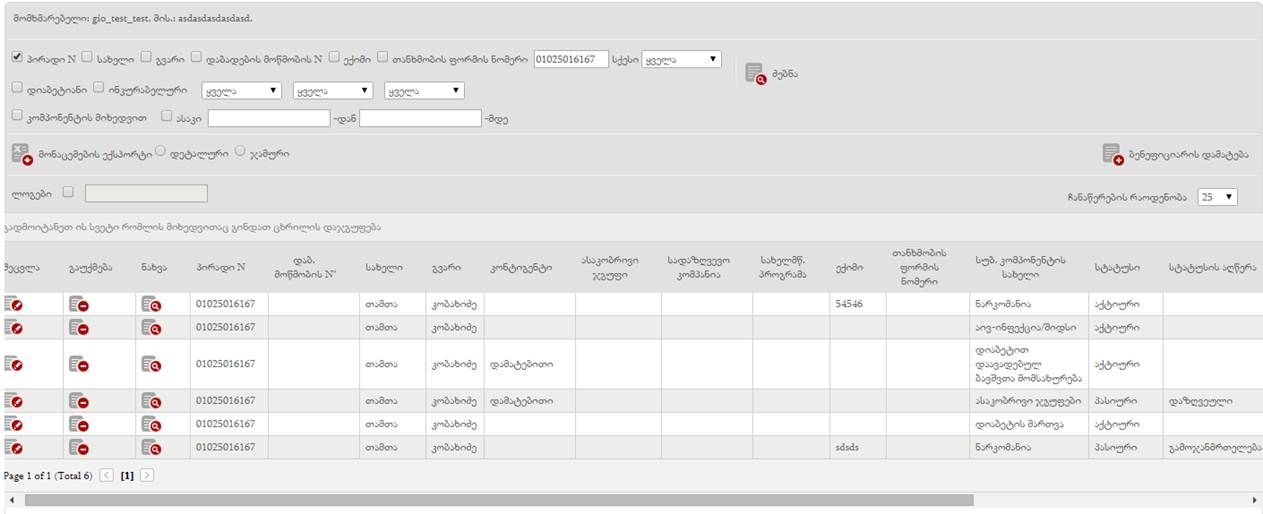Select the დეტალური radio button
This screenshot has width=1263, height=514.
click(x=160, y=152)
